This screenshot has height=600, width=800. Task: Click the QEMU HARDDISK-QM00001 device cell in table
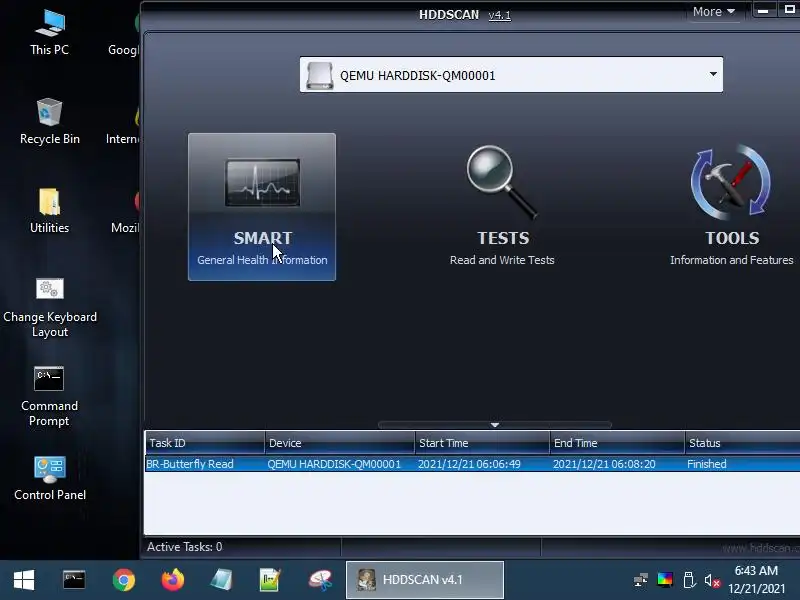(x=334, y=464)
